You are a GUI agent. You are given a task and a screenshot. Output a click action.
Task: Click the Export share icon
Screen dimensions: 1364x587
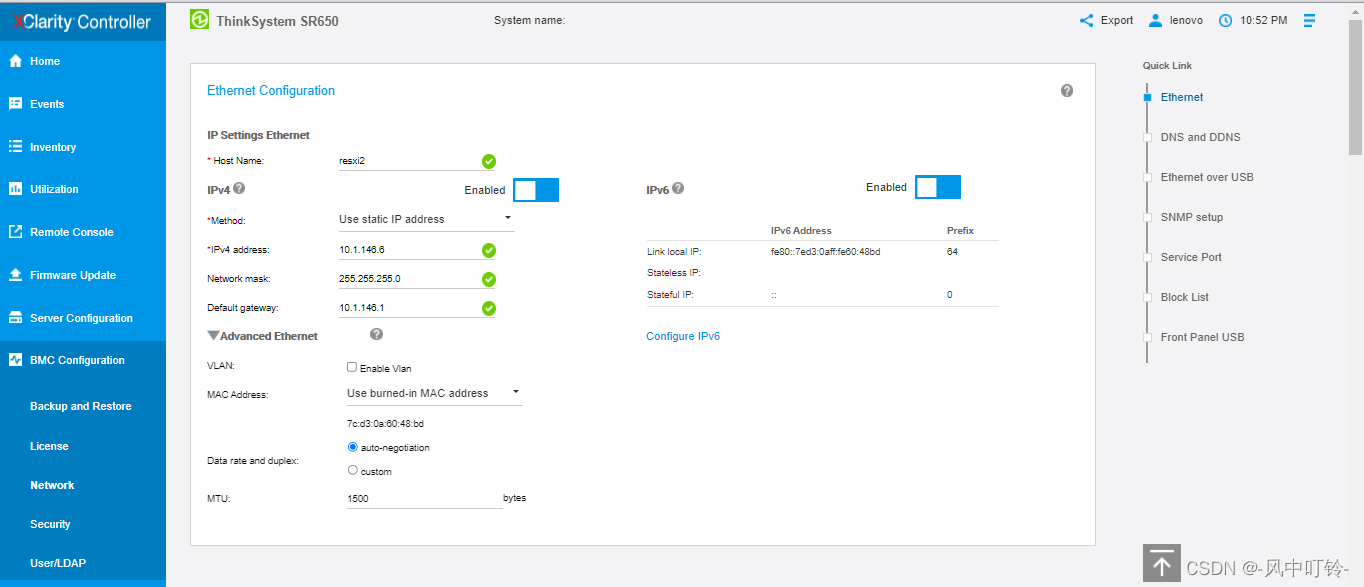pos(1086,20)
